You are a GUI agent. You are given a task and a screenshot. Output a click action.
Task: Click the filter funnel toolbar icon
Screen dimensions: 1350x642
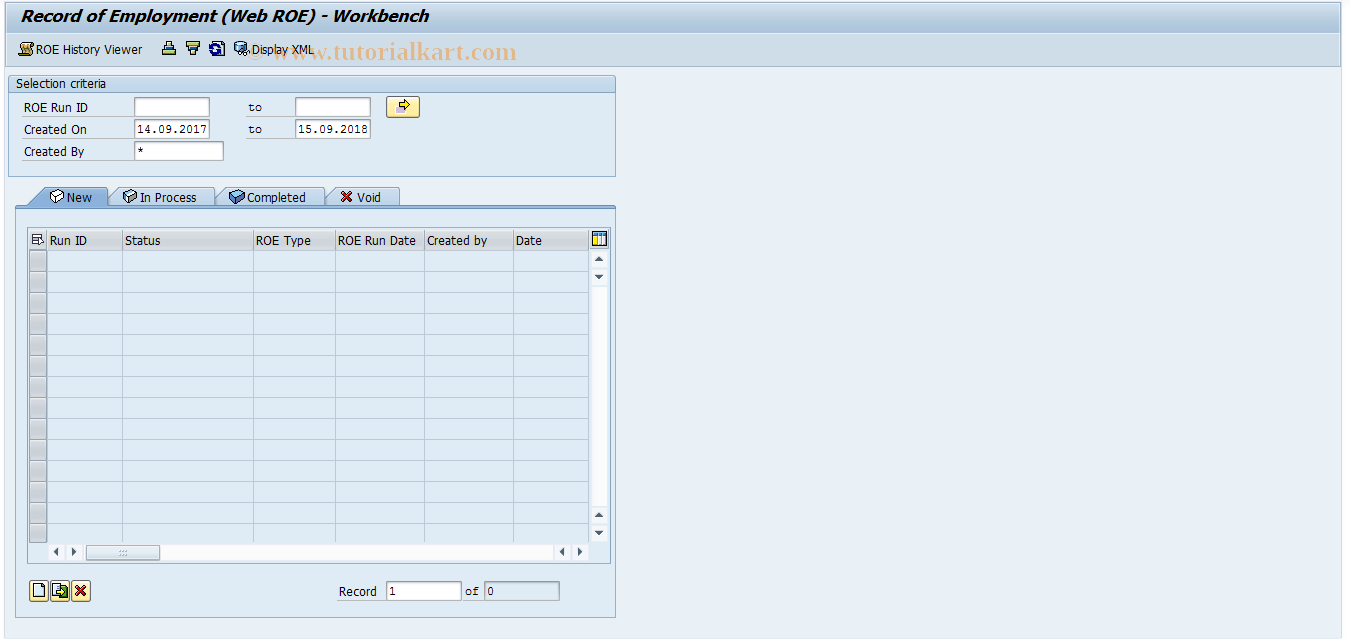tap(193, 48)
